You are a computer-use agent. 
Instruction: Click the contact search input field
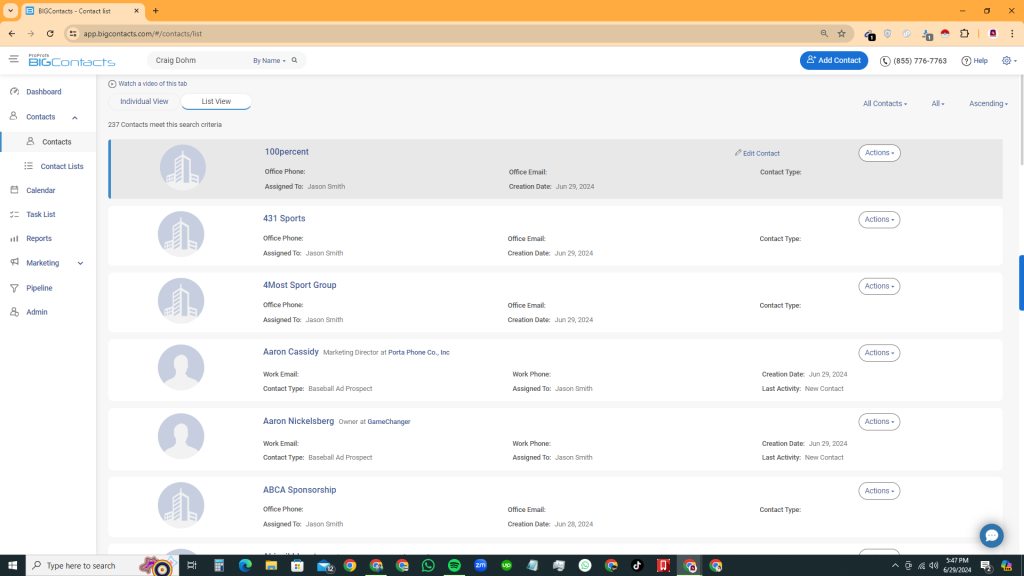[200, 61]
